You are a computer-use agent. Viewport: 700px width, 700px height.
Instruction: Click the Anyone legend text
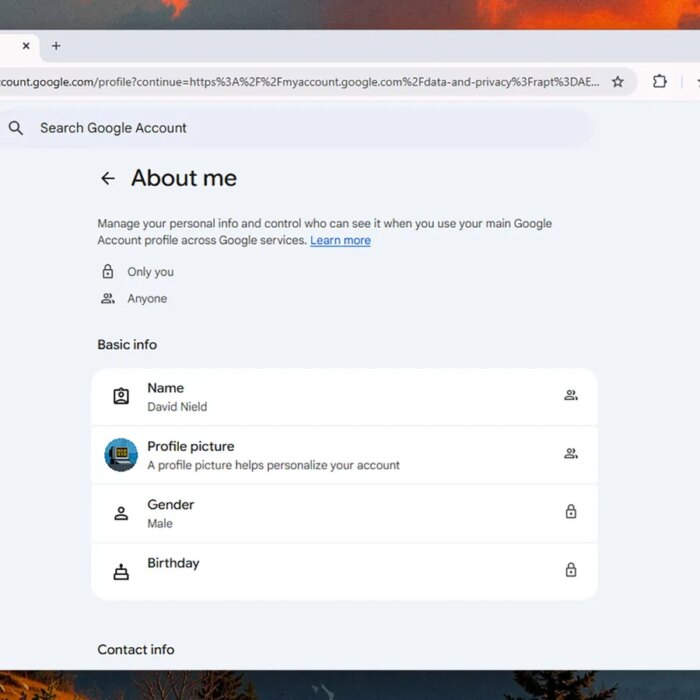(x=147, y=298)
